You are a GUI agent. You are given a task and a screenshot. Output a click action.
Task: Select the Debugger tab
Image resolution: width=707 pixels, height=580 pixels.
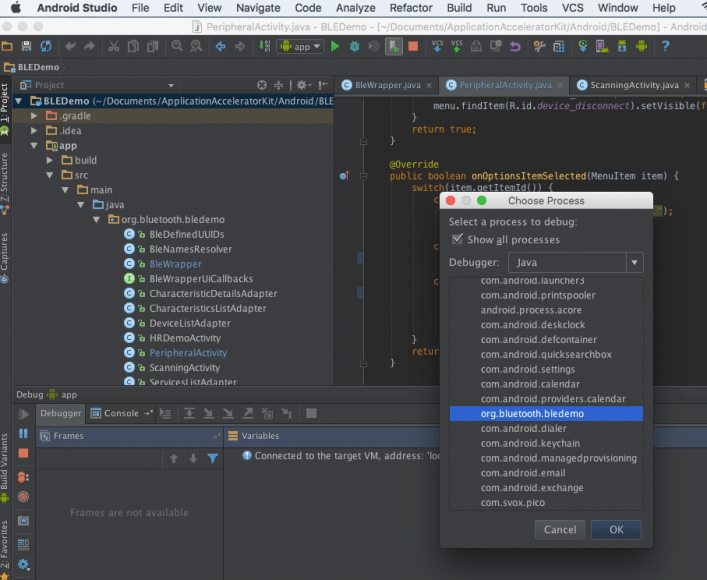coord(60,413)
